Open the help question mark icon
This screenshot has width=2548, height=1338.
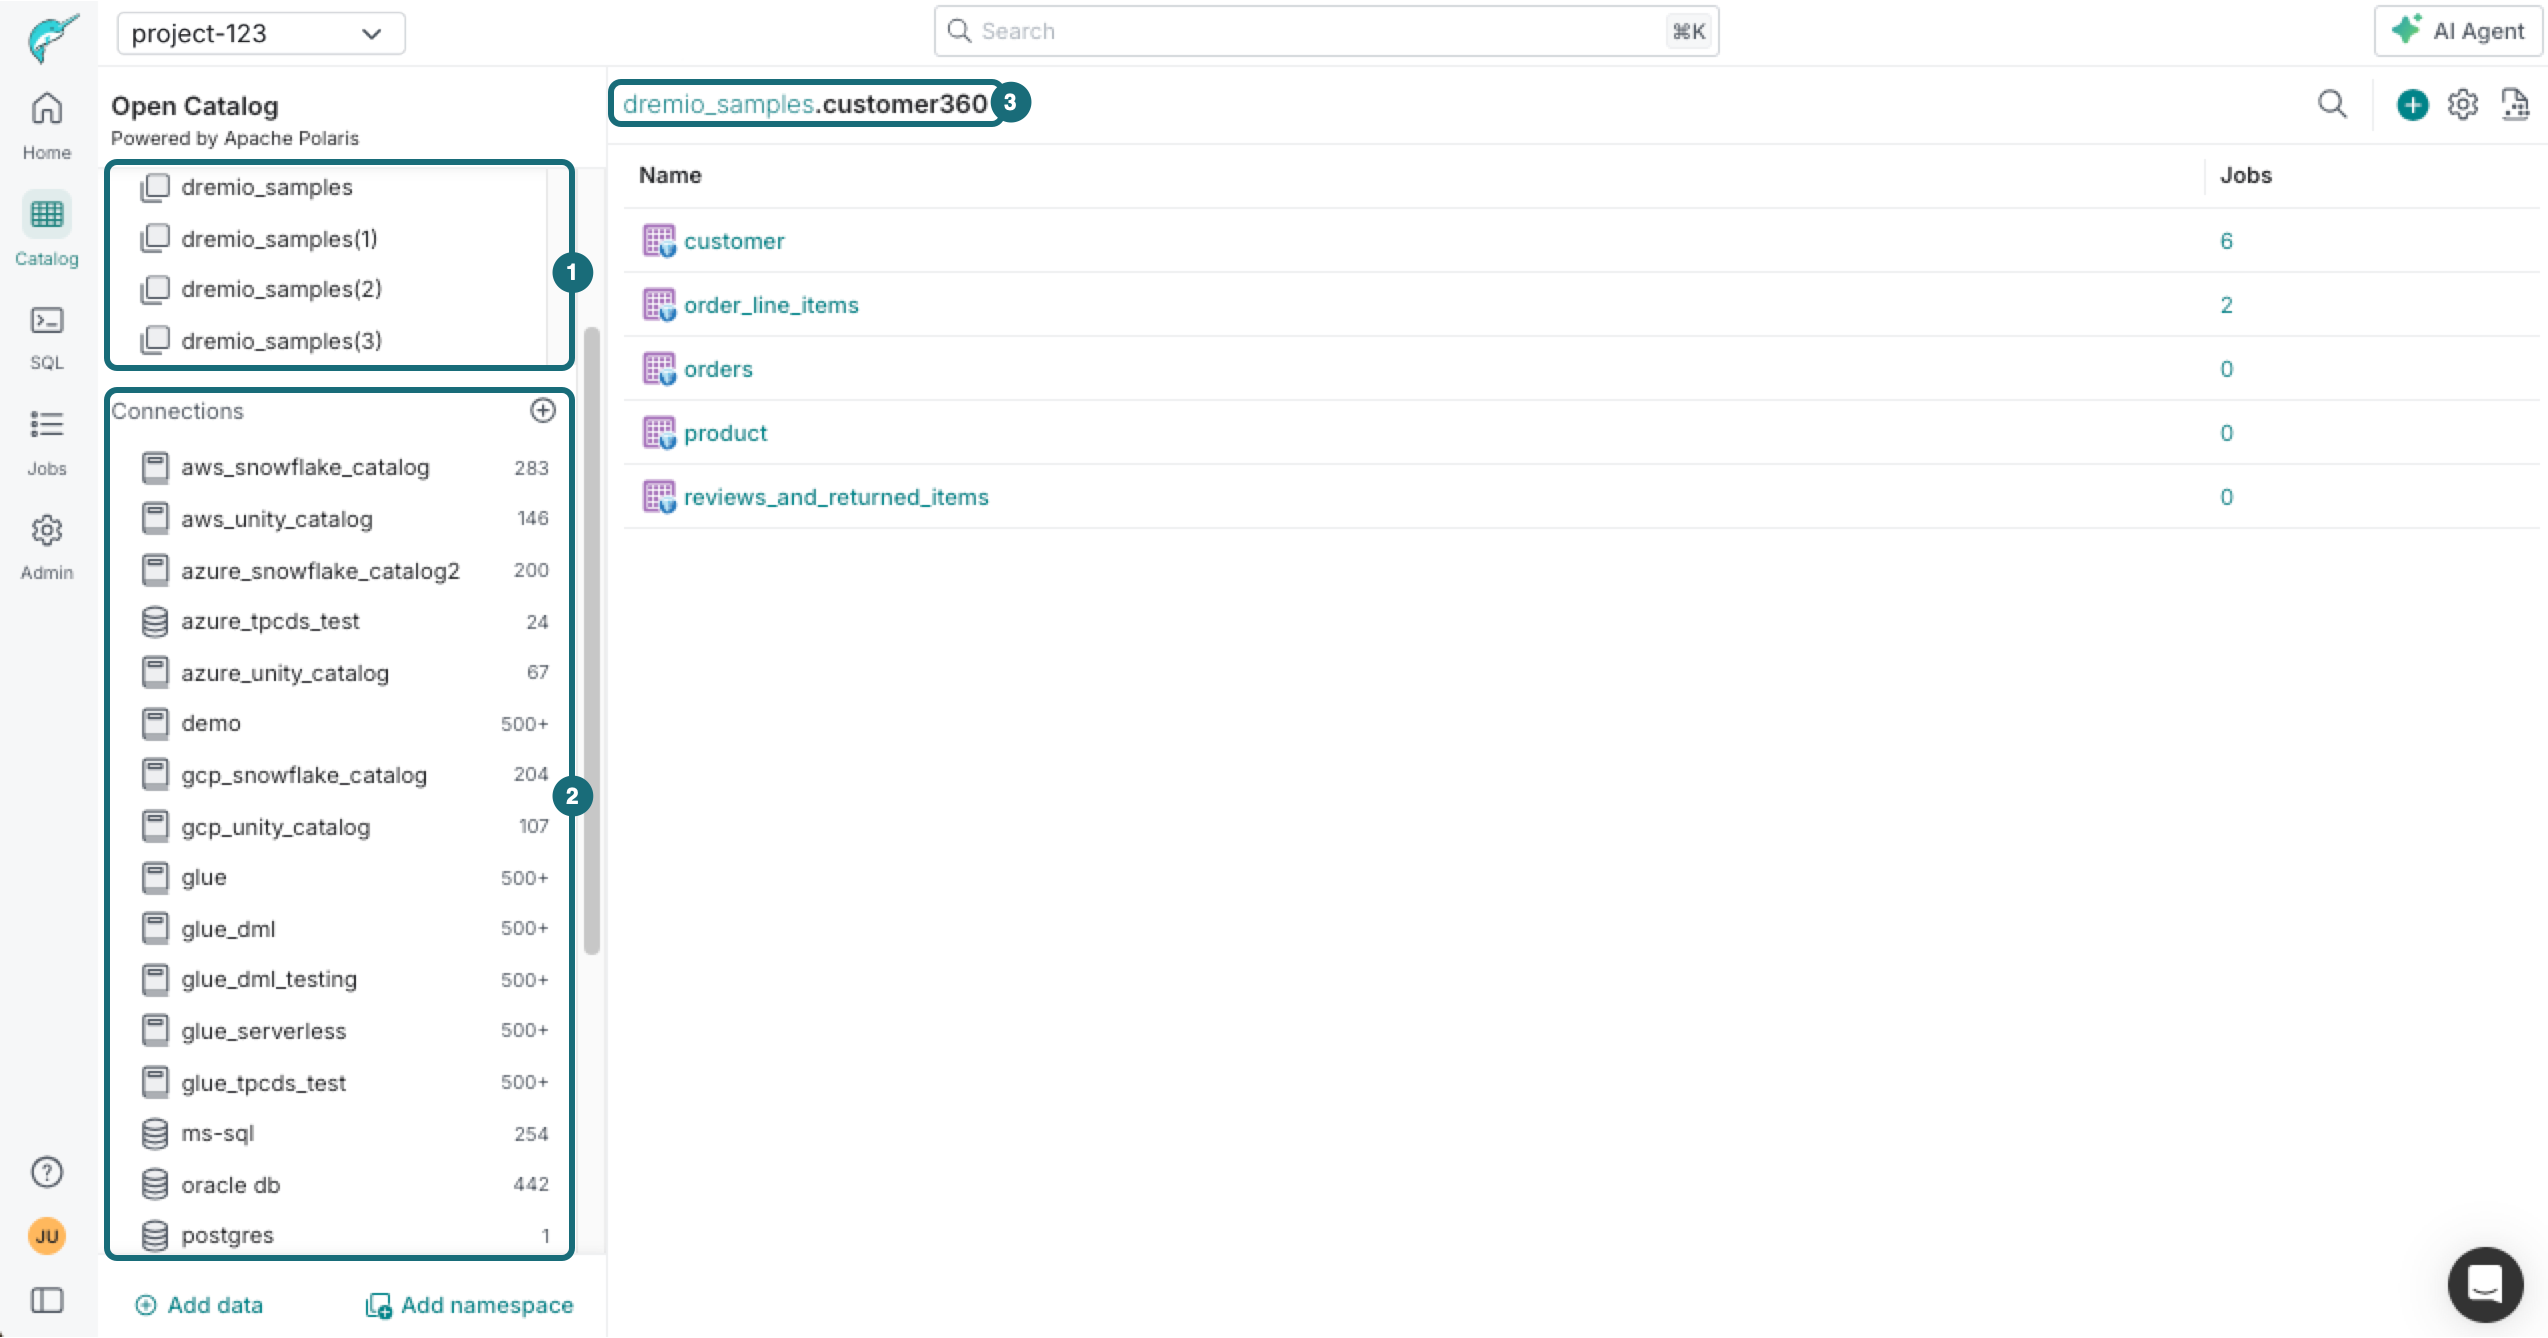pos(46,1171)
